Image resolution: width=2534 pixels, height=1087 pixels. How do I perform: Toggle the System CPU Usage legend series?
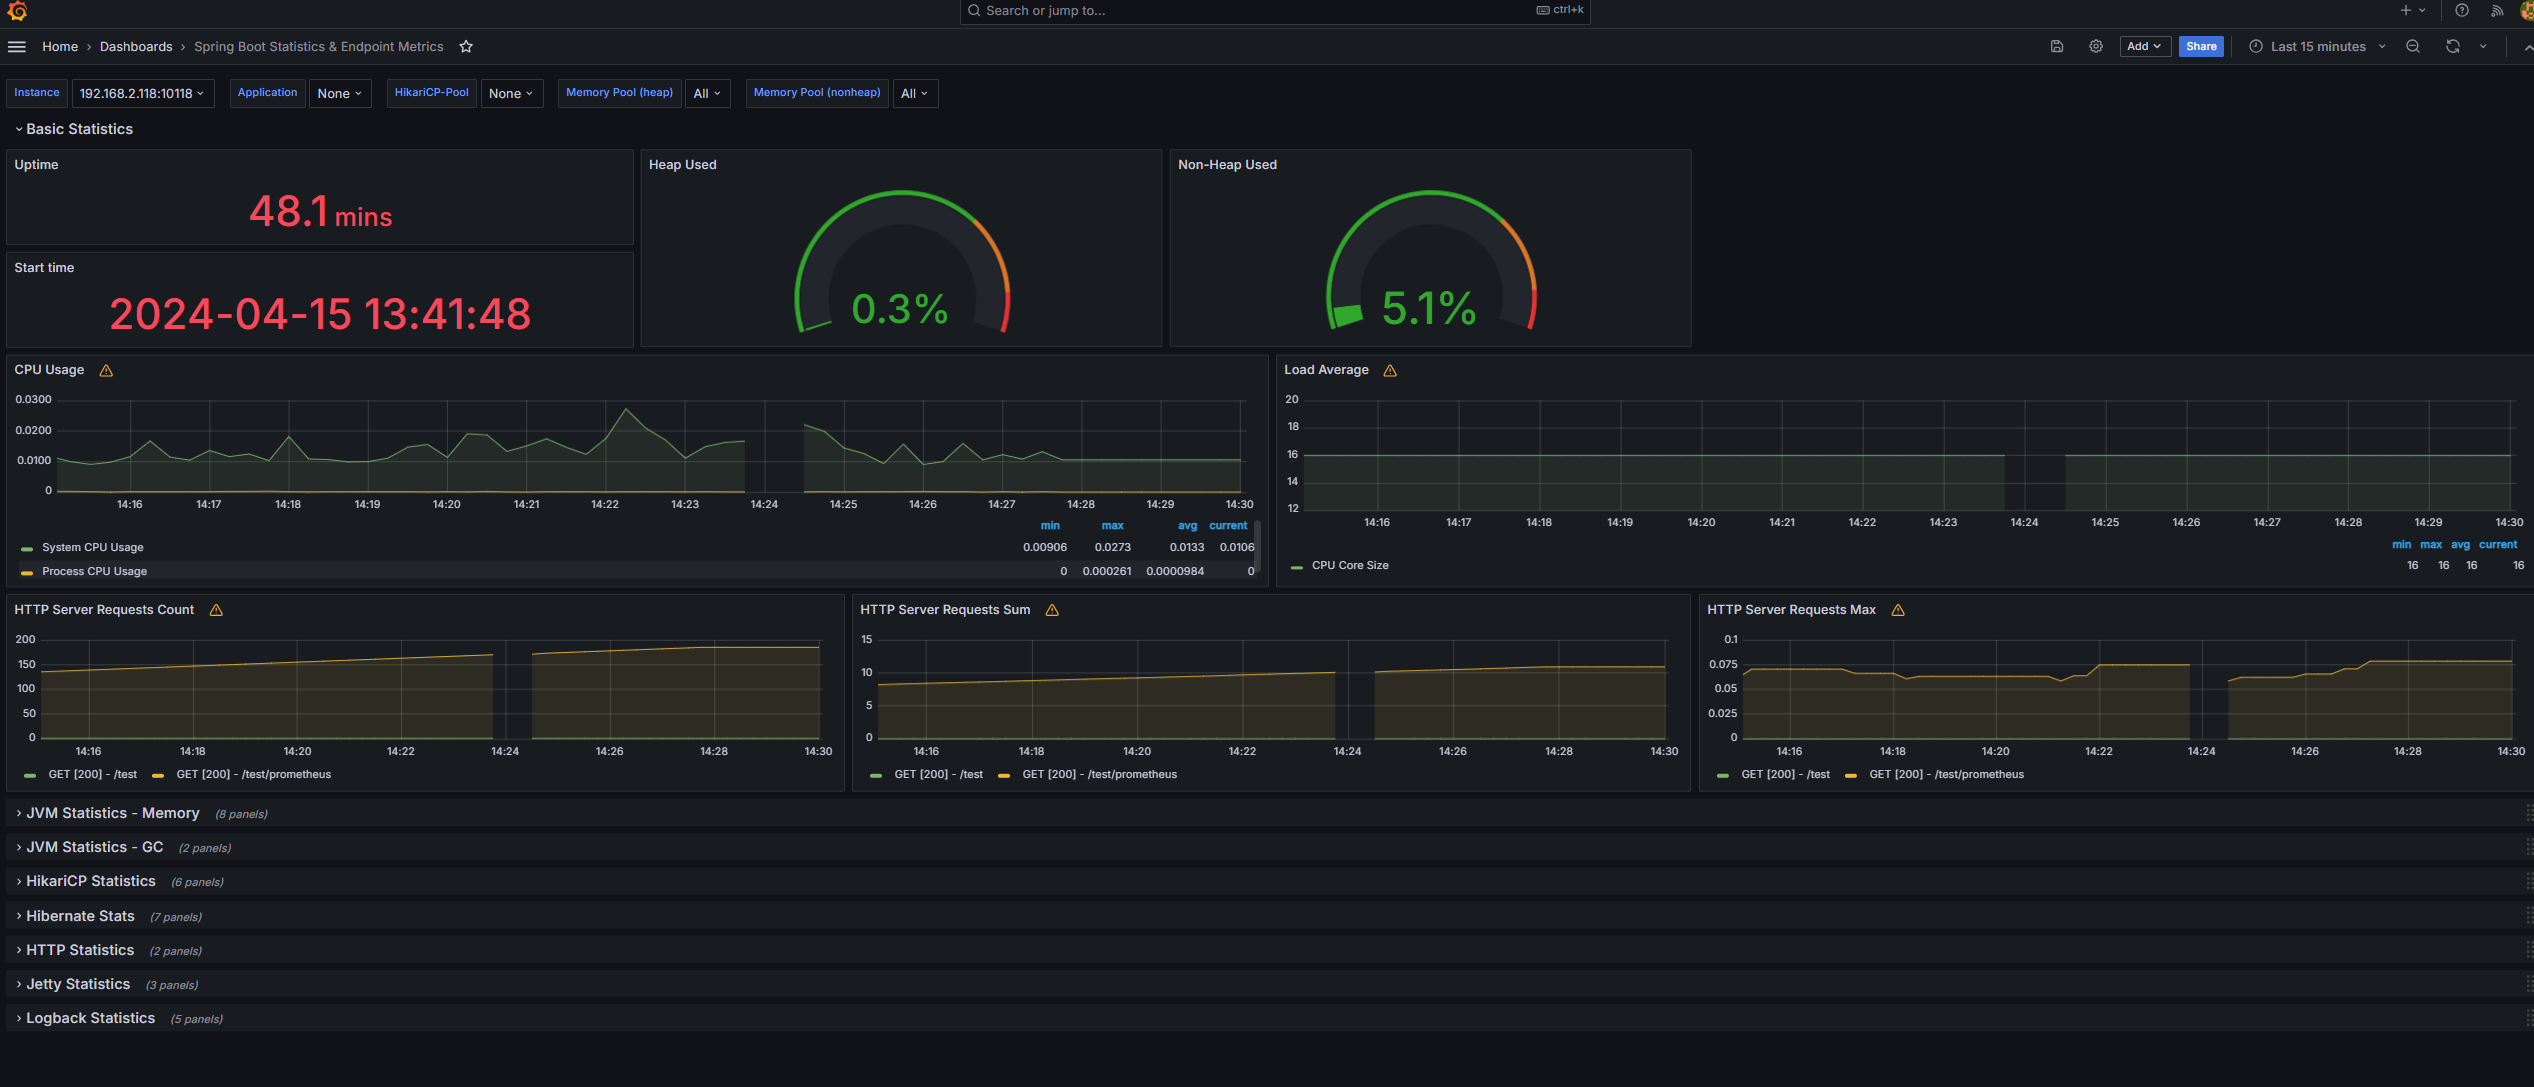pyautogui.click(x=92, y=548)
